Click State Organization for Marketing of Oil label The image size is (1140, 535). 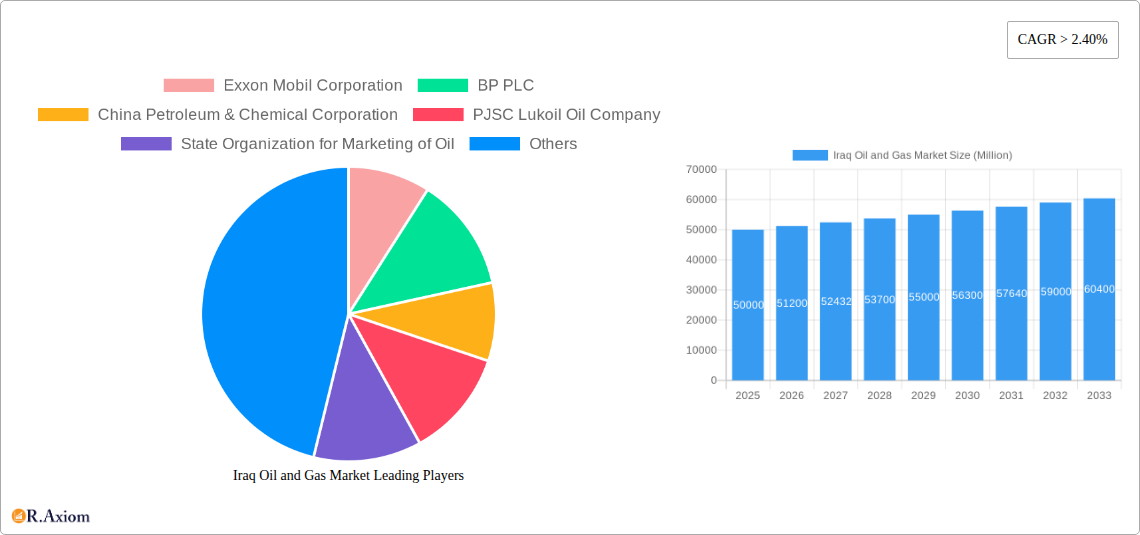coord(318,143)
